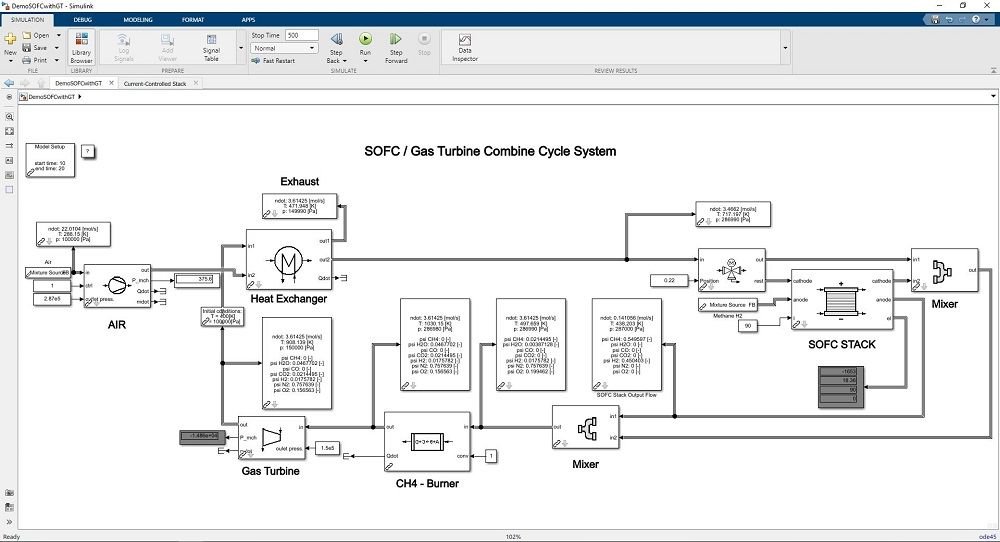Toggle the Hide/Show Explorer Bar button
1000x542 pixels.
pos(10,97)
